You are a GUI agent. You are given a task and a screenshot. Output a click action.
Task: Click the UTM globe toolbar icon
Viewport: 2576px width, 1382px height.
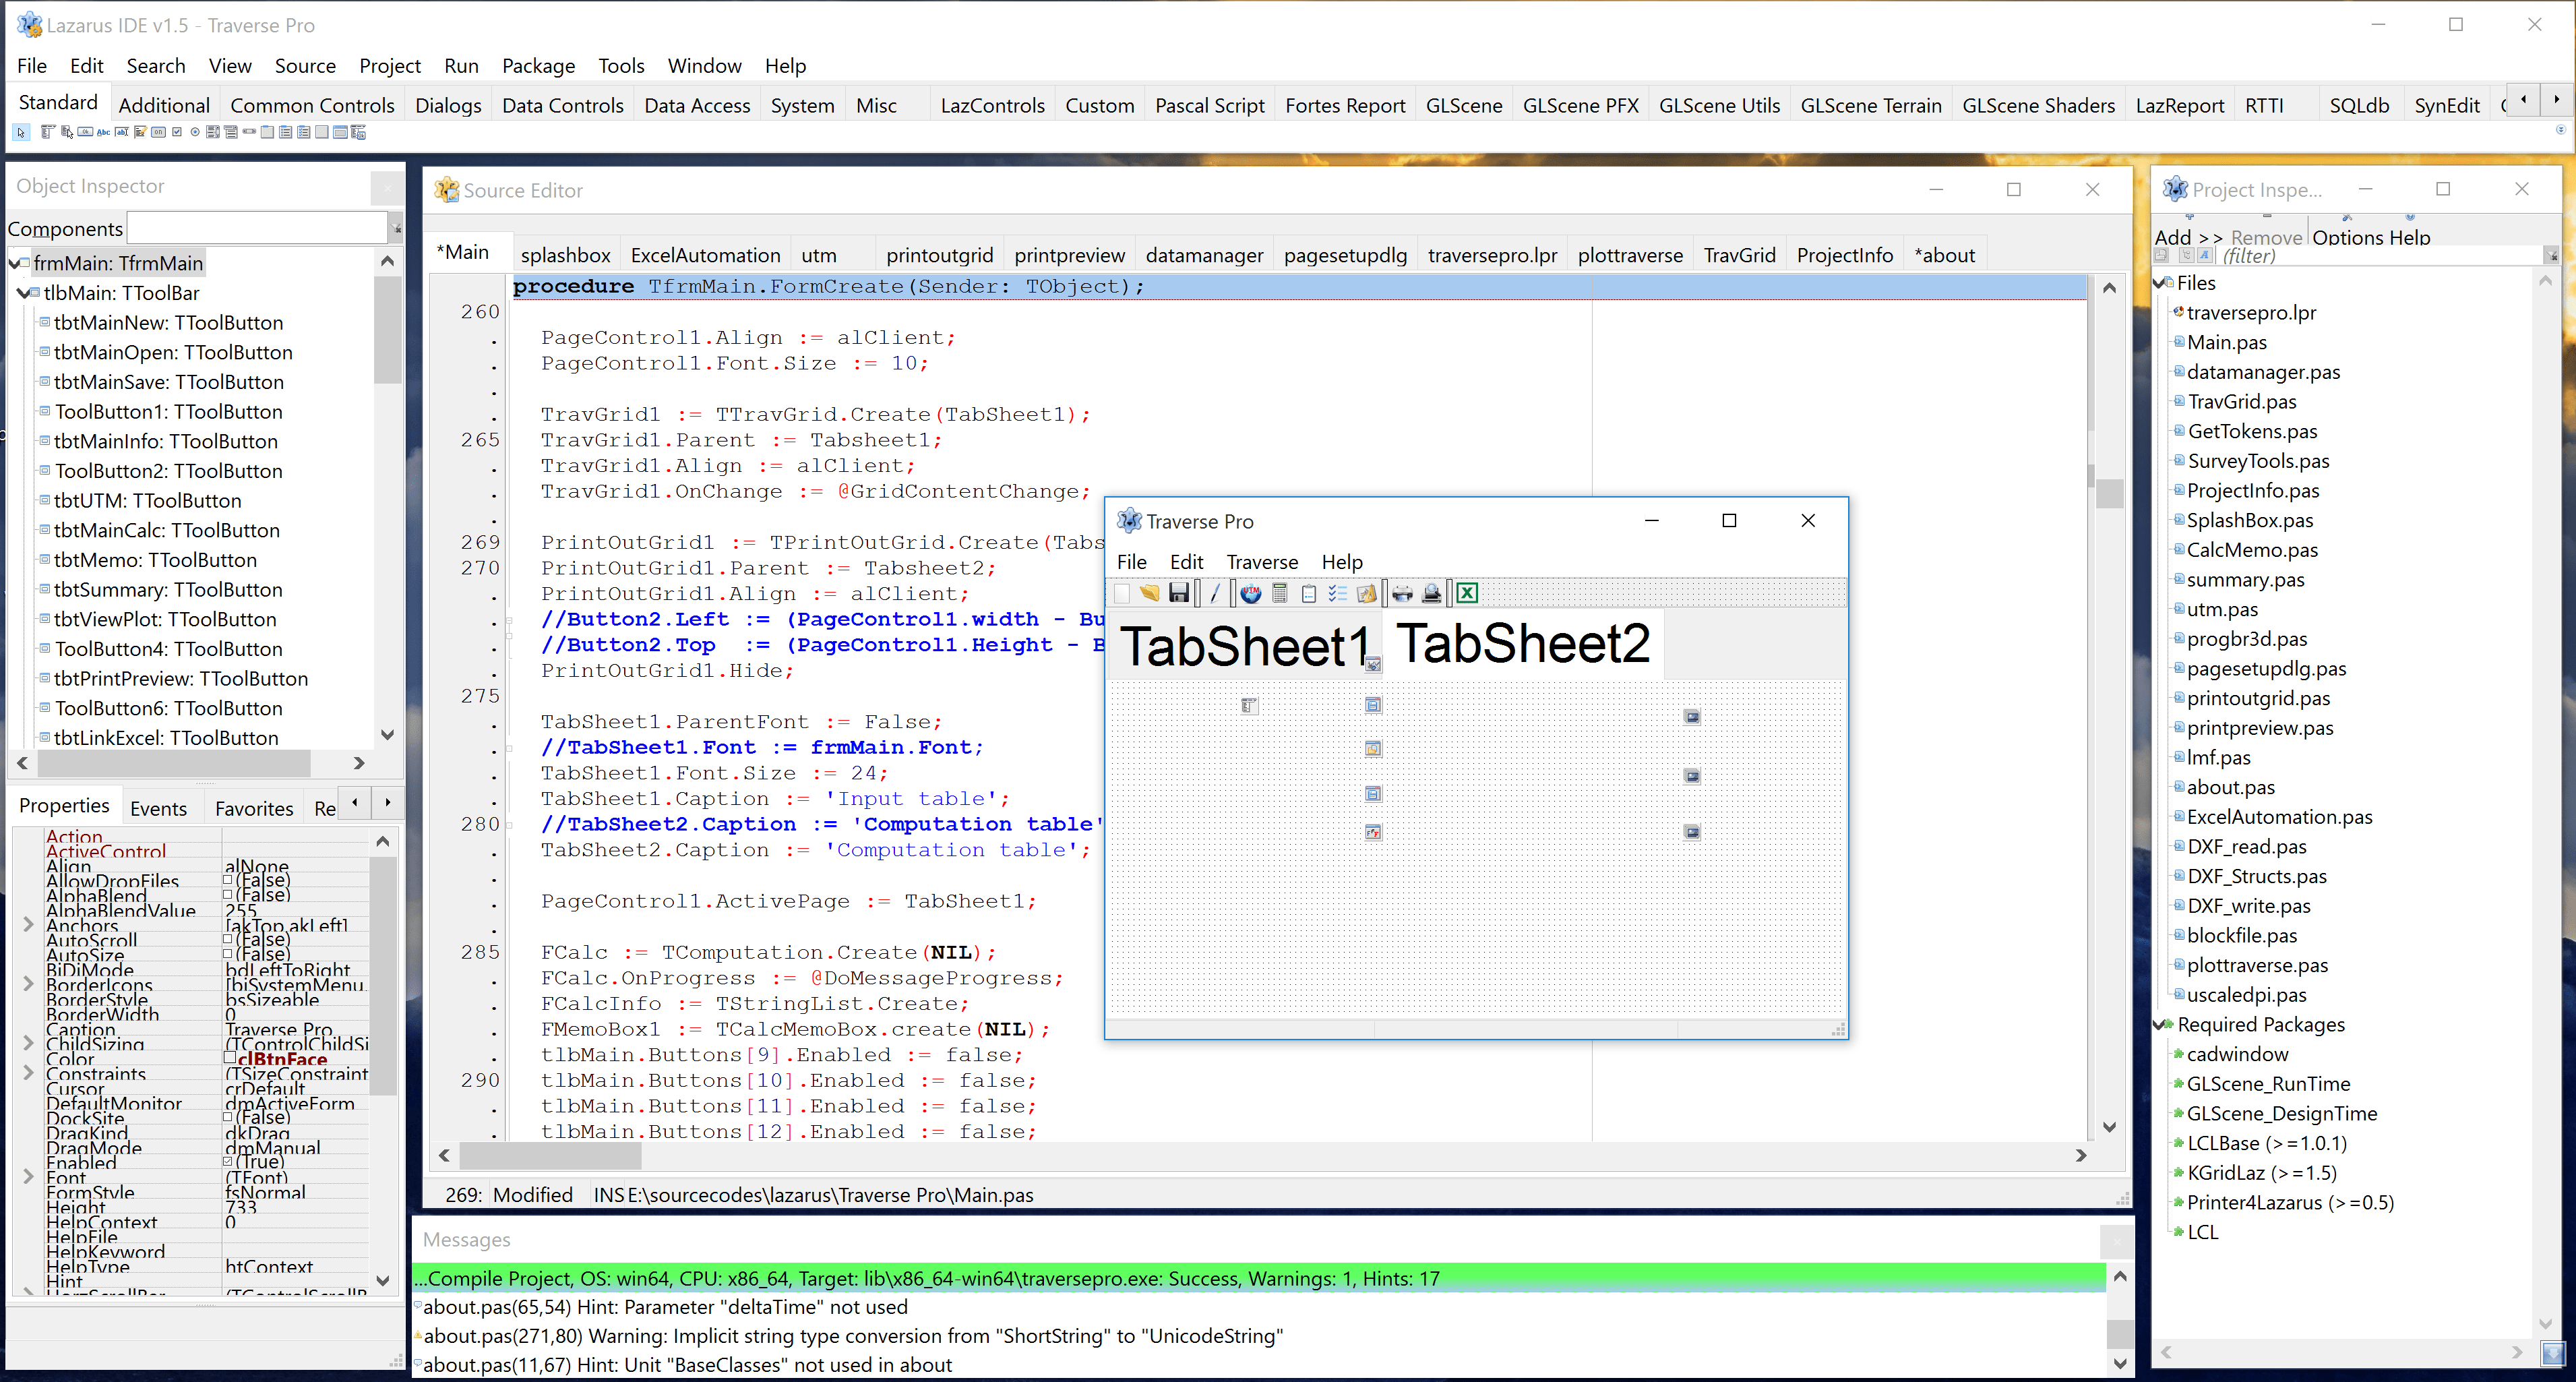pos(1250,594)
